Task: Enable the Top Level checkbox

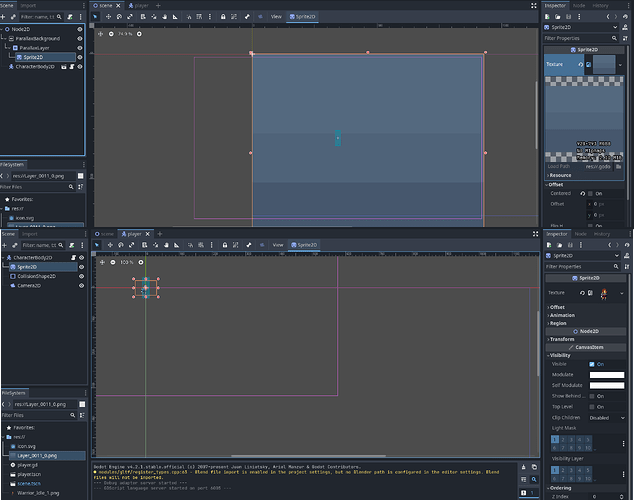Action: point(592,407)
